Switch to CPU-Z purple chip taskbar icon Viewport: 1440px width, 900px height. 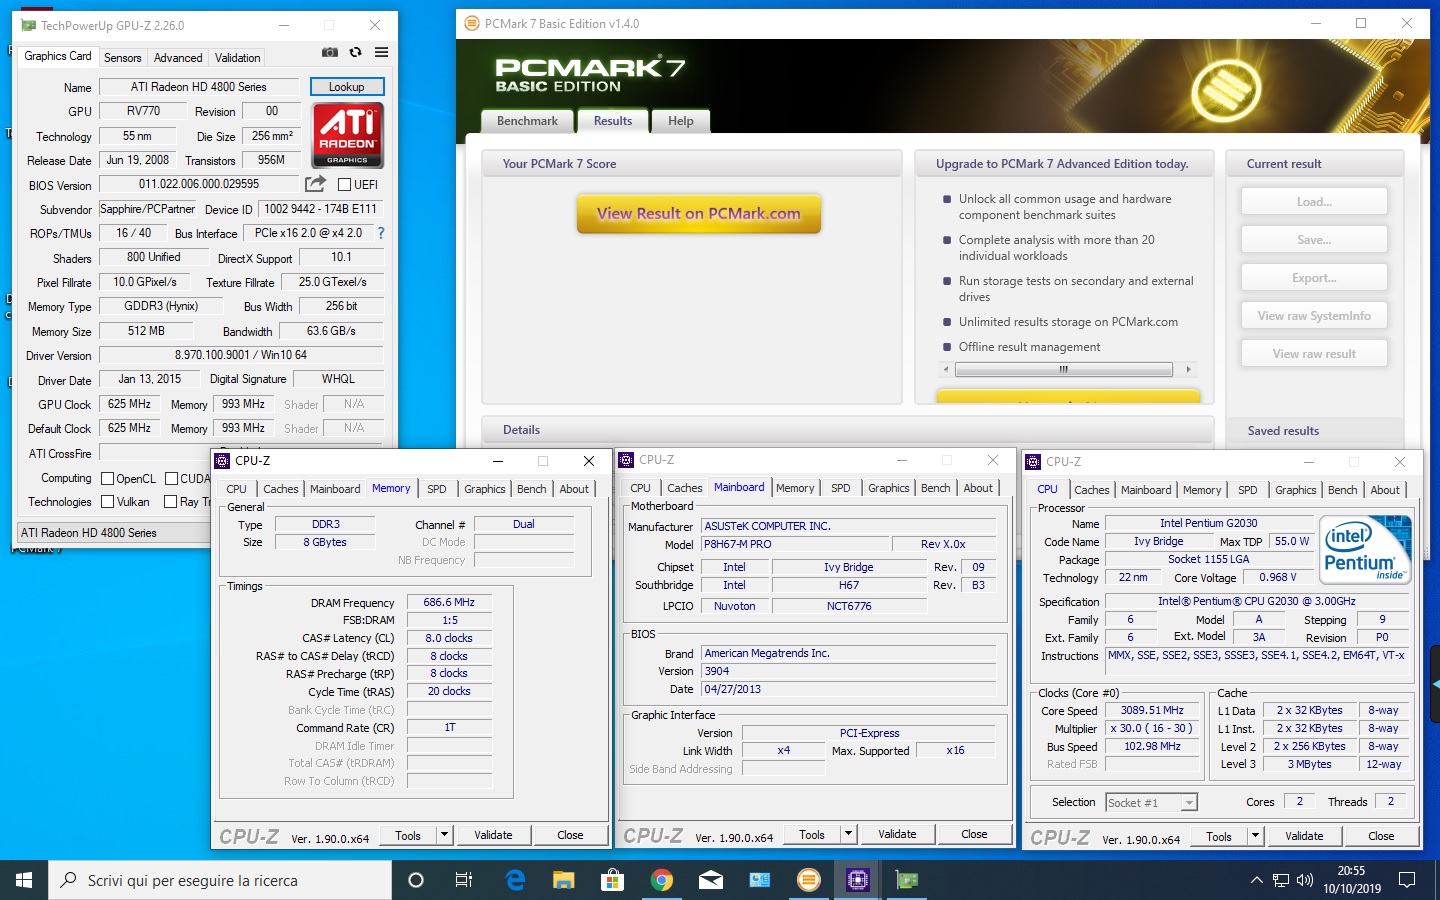(x=858, y=880)
